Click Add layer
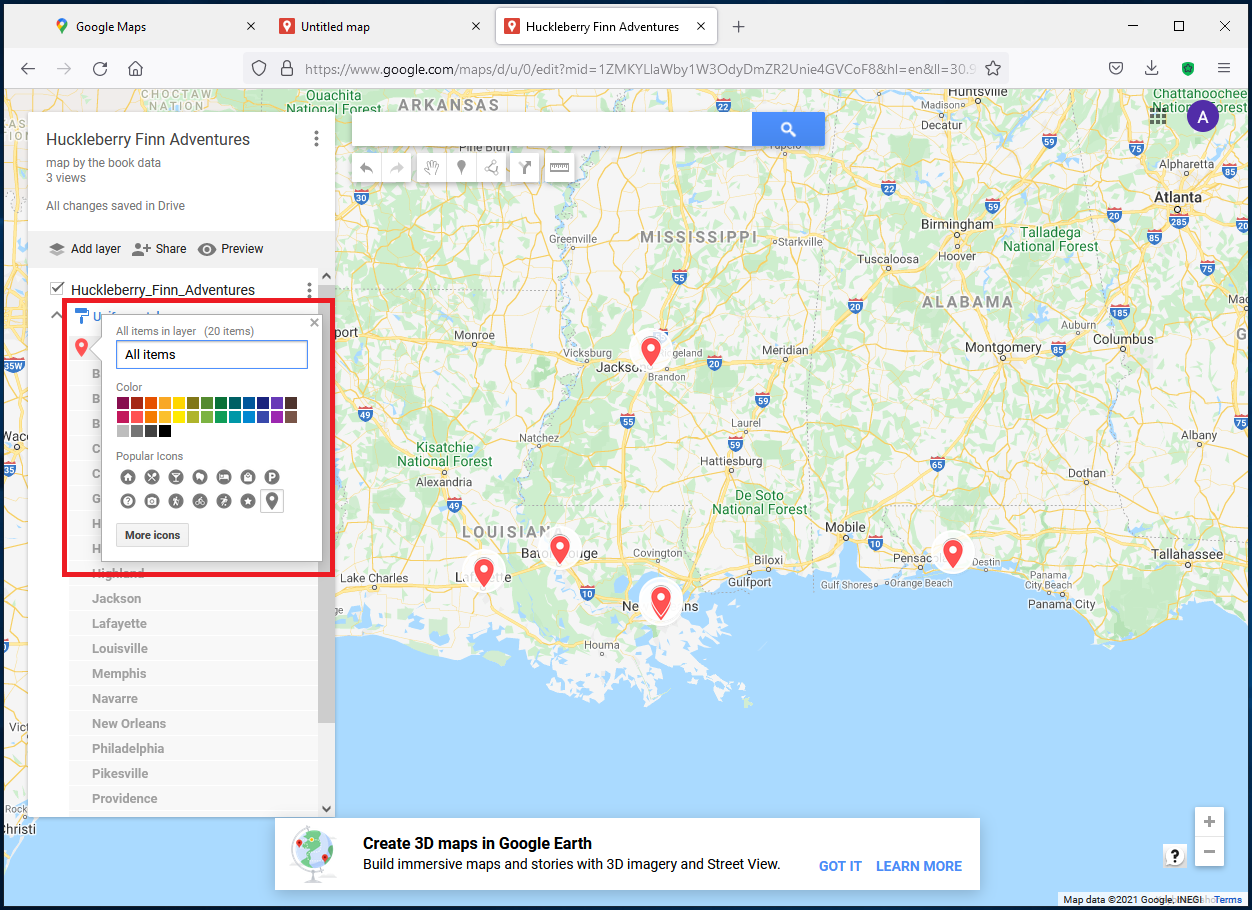The image size is (1252, 910). [x=85, y=249]
